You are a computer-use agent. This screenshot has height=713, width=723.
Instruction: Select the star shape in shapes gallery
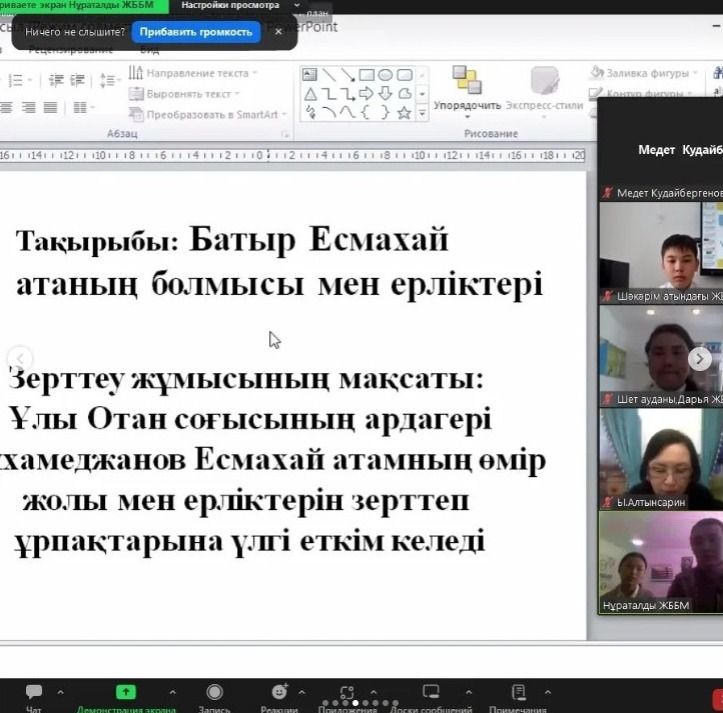click(x=404, y=113)
